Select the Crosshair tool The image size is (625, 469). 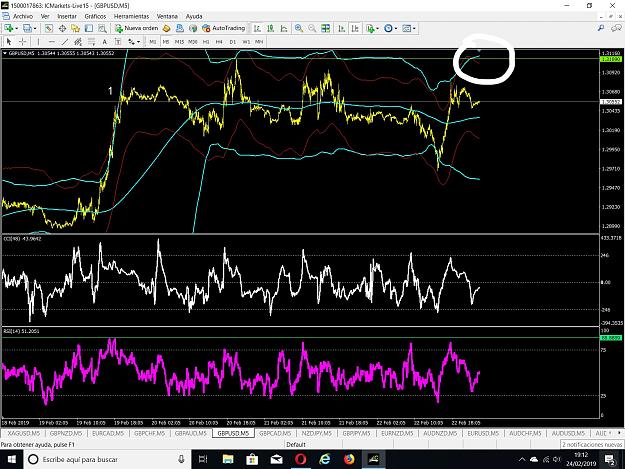tap(22, 41)
